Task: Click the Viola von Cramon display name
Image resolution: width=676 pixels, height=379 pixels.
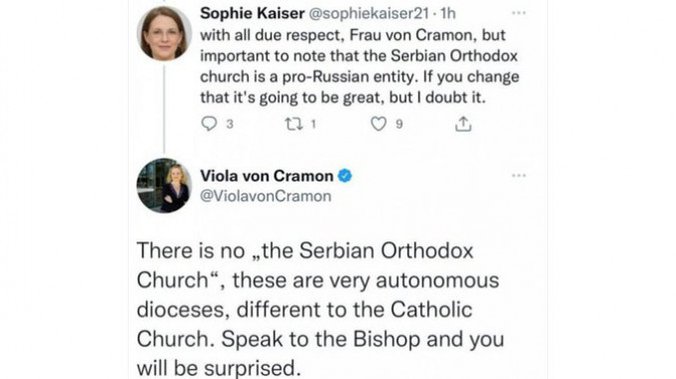Action: point(266,176)
